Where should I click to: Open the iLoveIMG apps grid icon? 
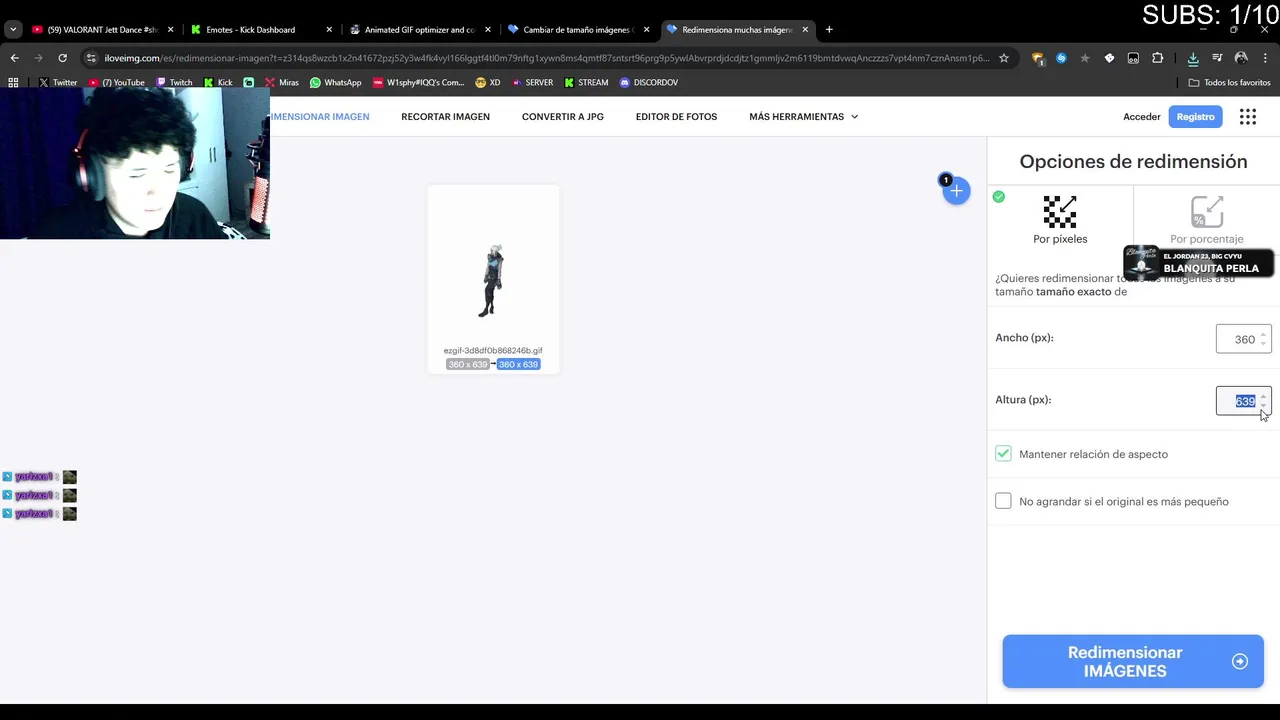coord(1248,117)
